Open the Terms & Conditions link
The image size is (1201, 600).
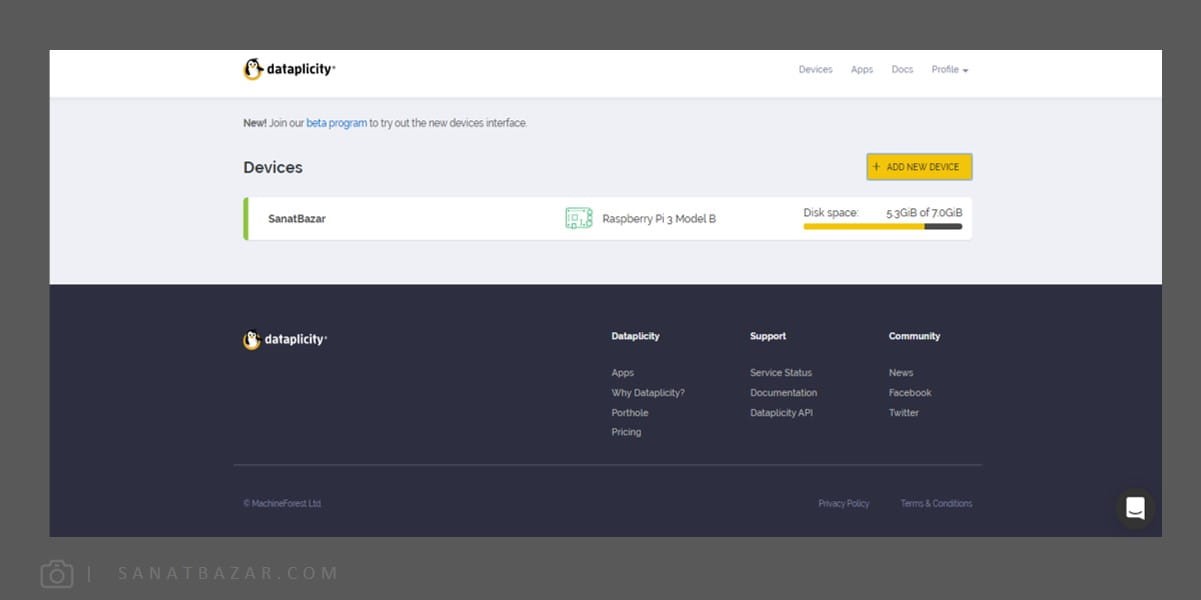click(x=936, y=504)
